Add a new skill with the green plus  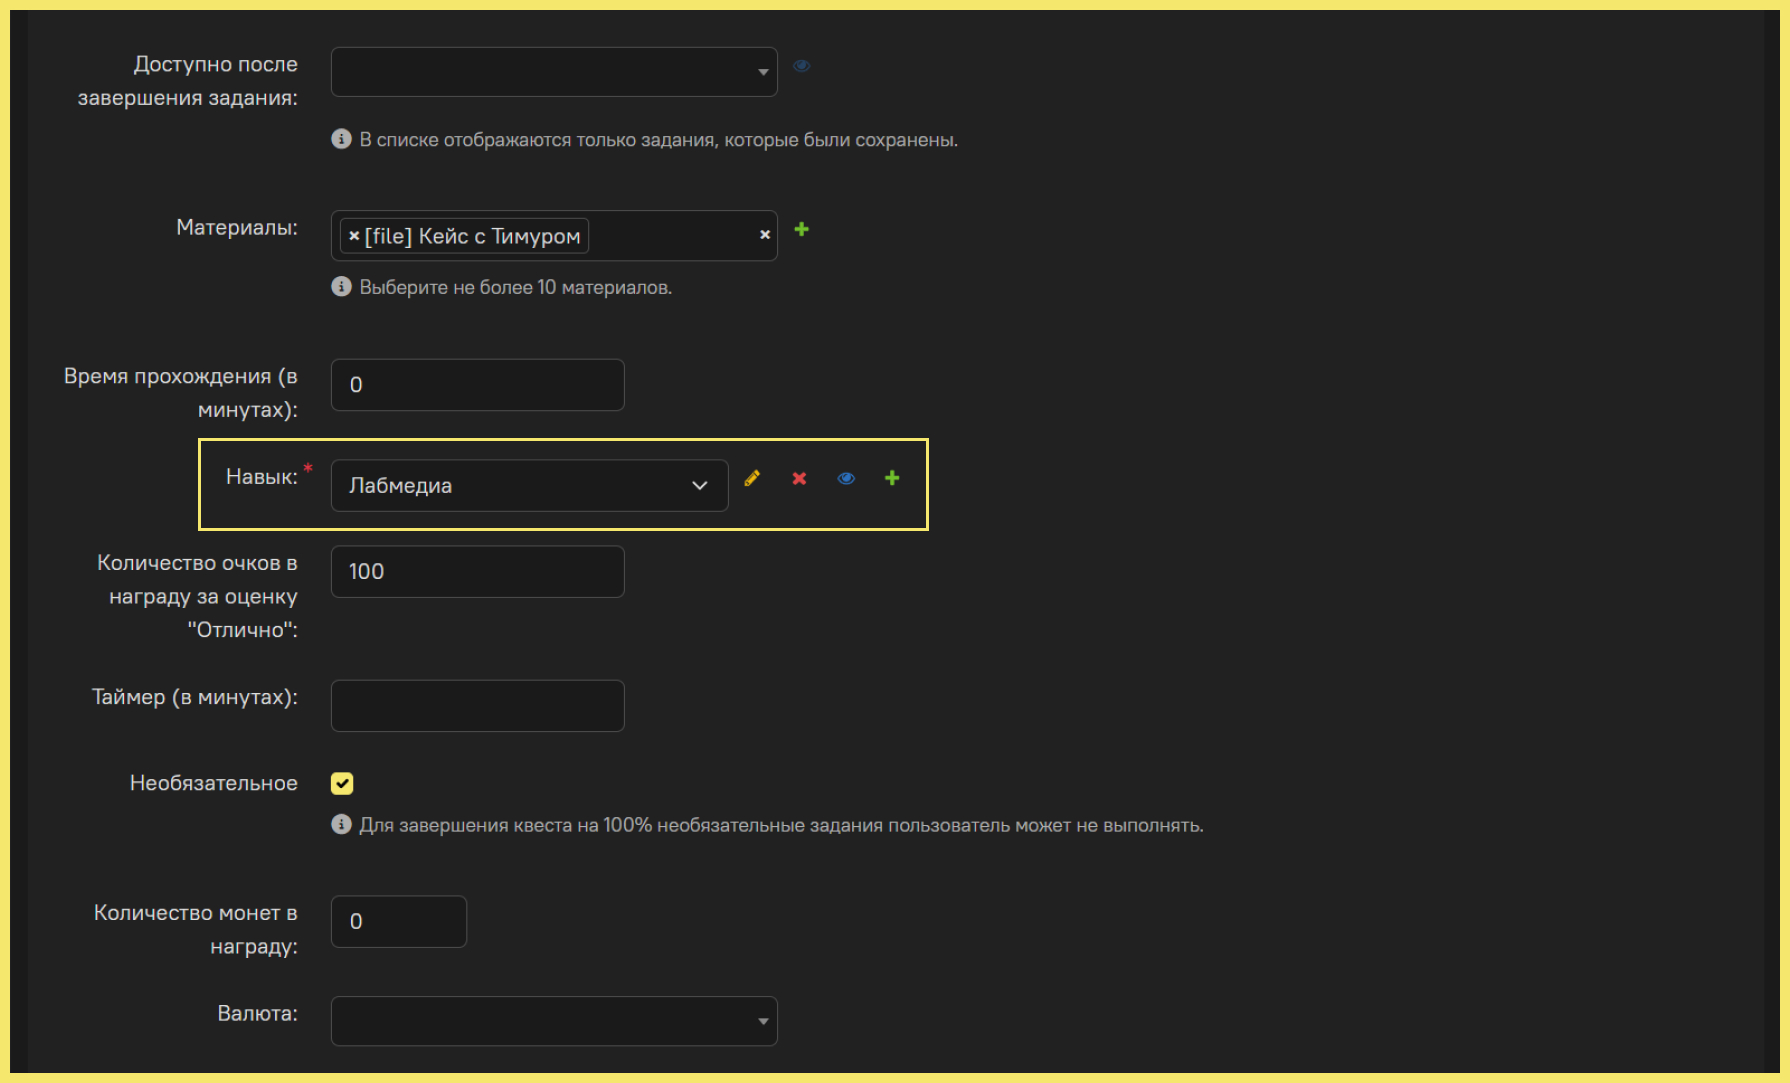(892, 478)
